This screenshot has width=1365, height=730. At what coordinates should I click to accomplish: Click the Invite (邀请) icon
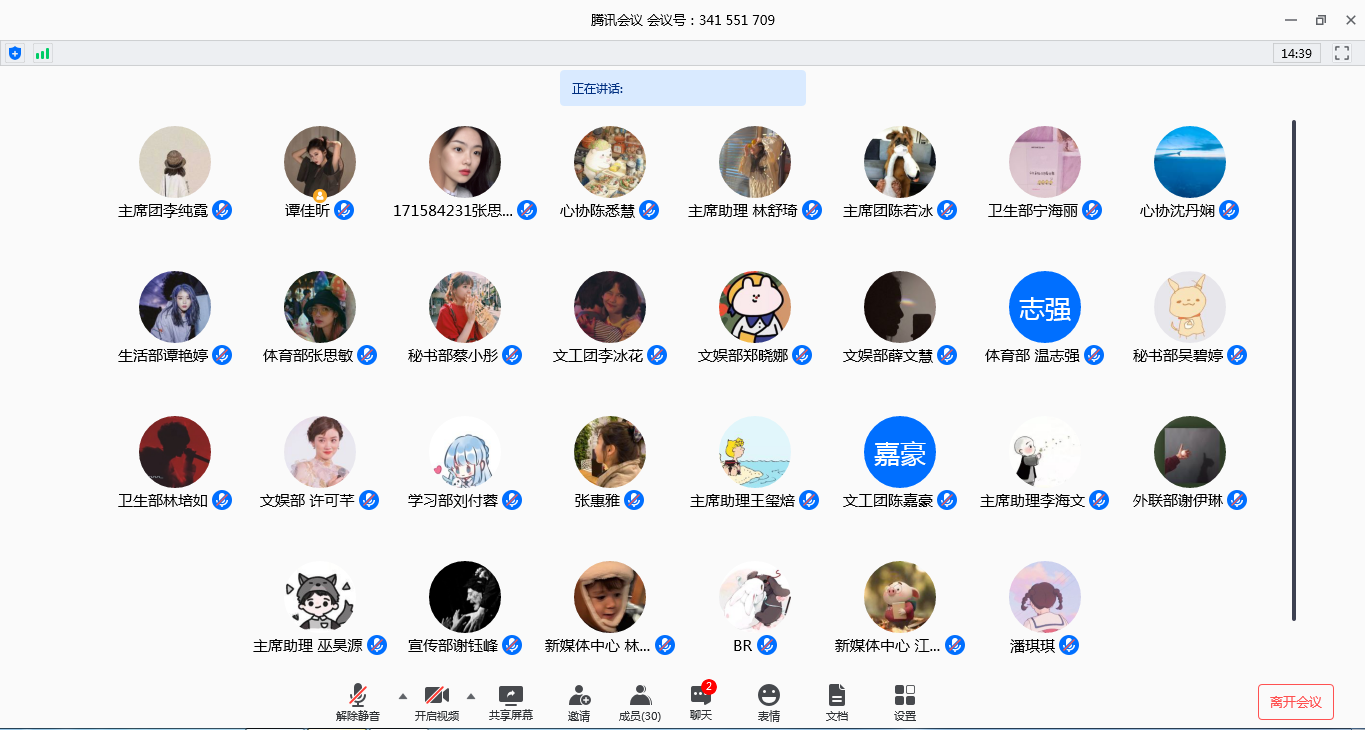(579, 702)
